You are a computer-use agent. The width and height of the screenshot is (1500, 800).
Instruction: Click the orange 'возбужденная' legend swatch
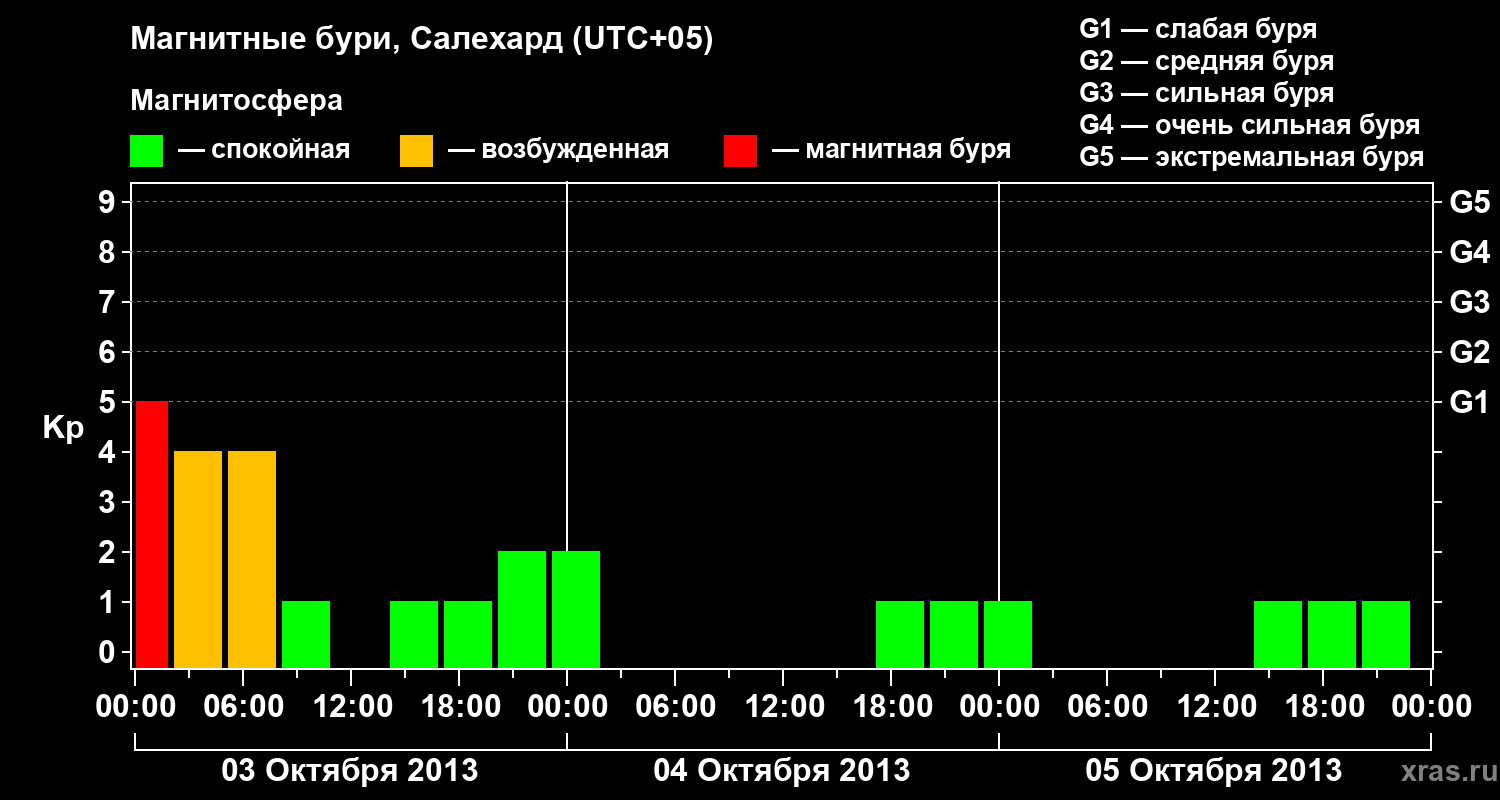tap(416, 151)
